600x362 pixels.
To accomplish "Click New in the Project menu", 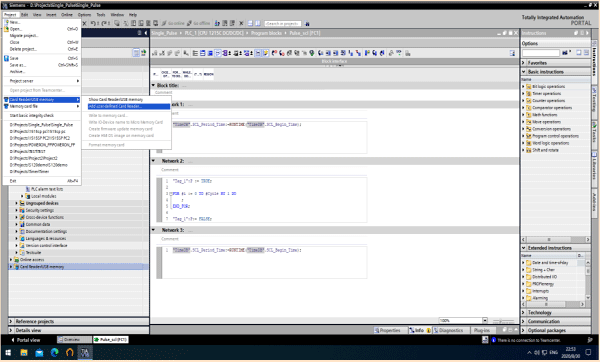I will (41, 22).
